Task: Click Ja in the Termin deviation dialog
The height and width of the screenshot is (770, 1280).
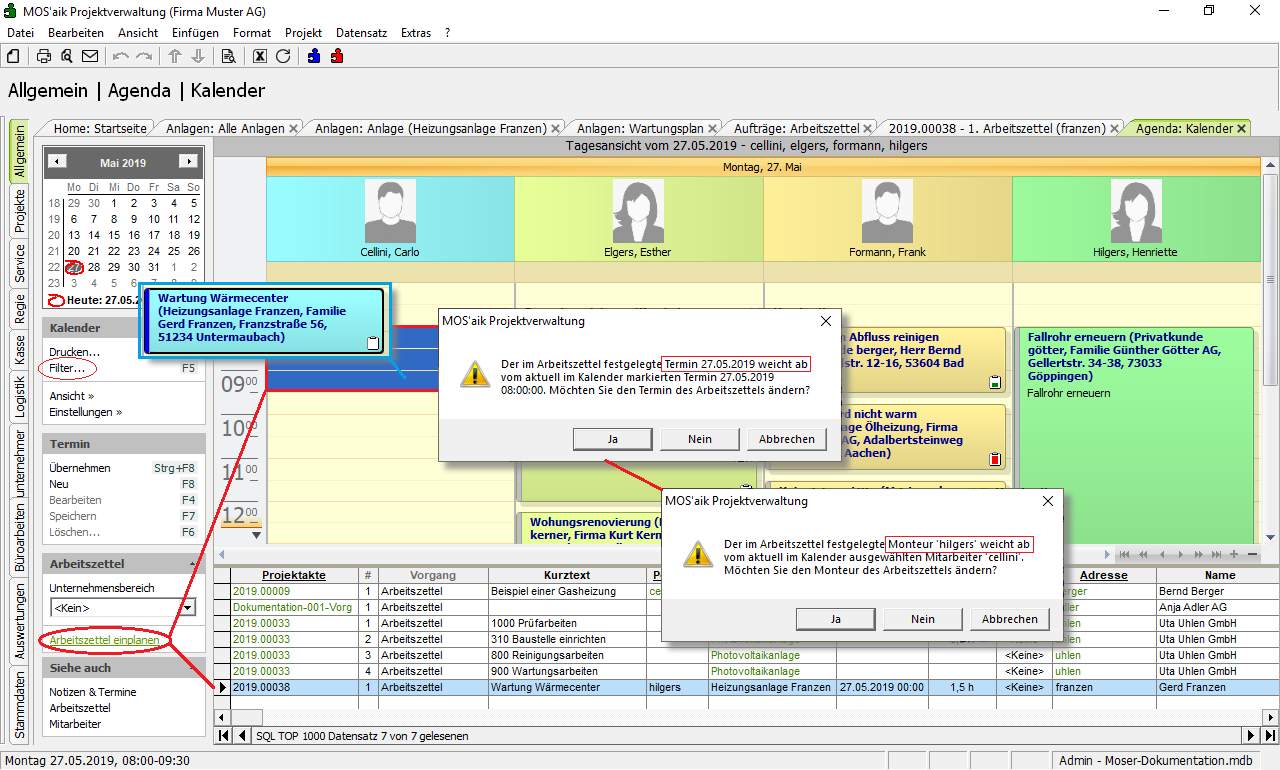Action: point(612,439)
